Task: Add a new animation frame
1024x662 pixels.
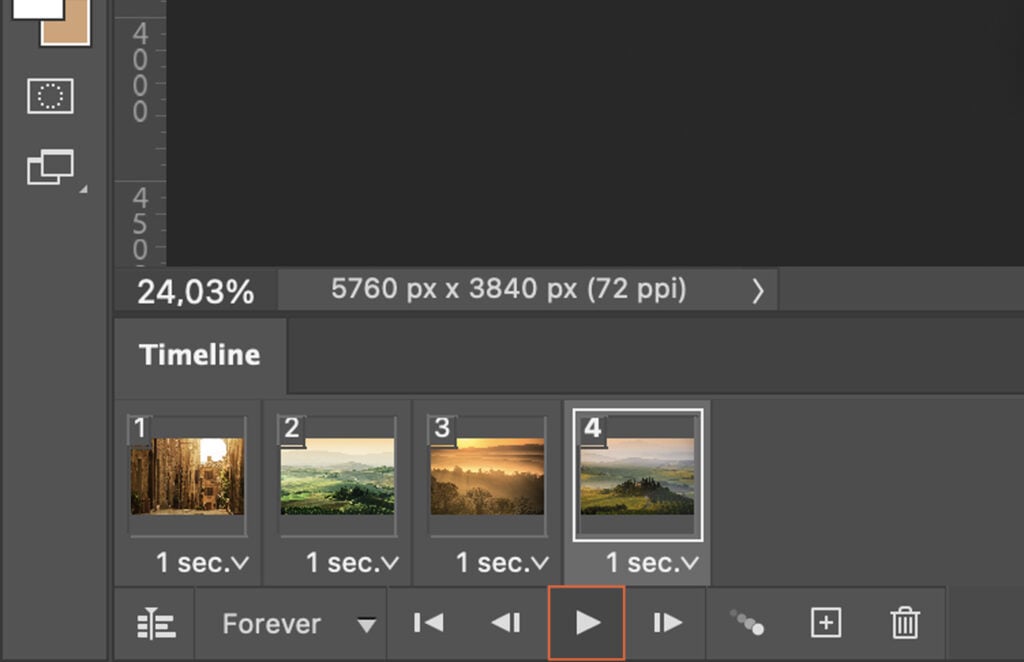Action: click(825, 623)
